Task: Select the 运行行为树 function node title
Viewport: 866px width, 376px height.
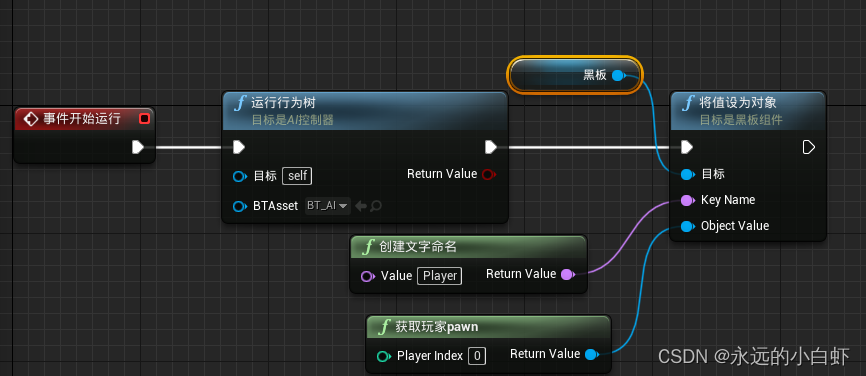Action: (283, 103)
